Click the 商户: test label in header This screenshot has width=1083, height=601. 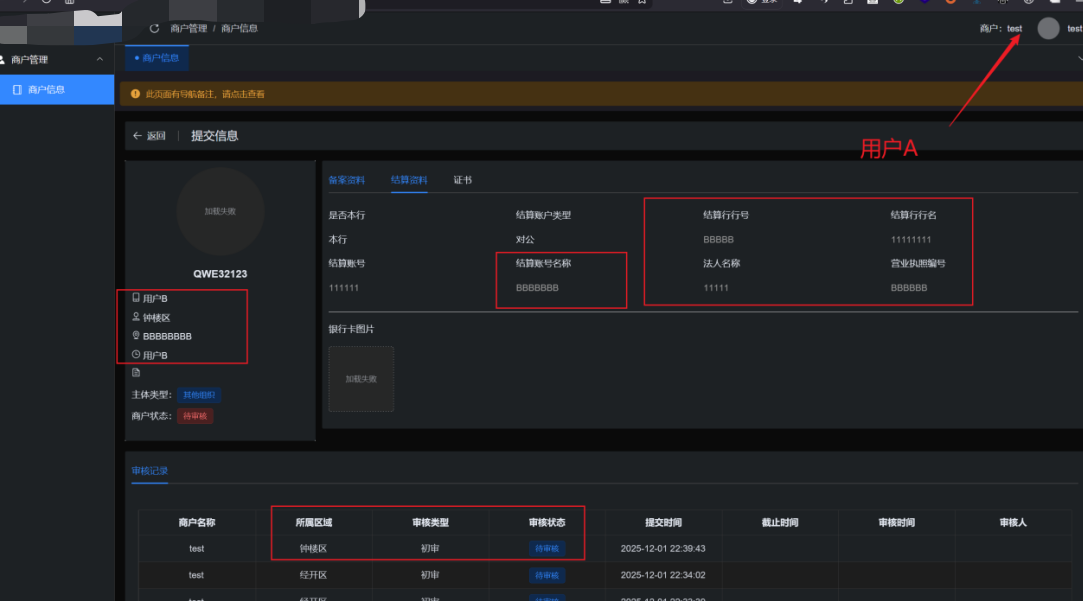tap(1001, 28)
